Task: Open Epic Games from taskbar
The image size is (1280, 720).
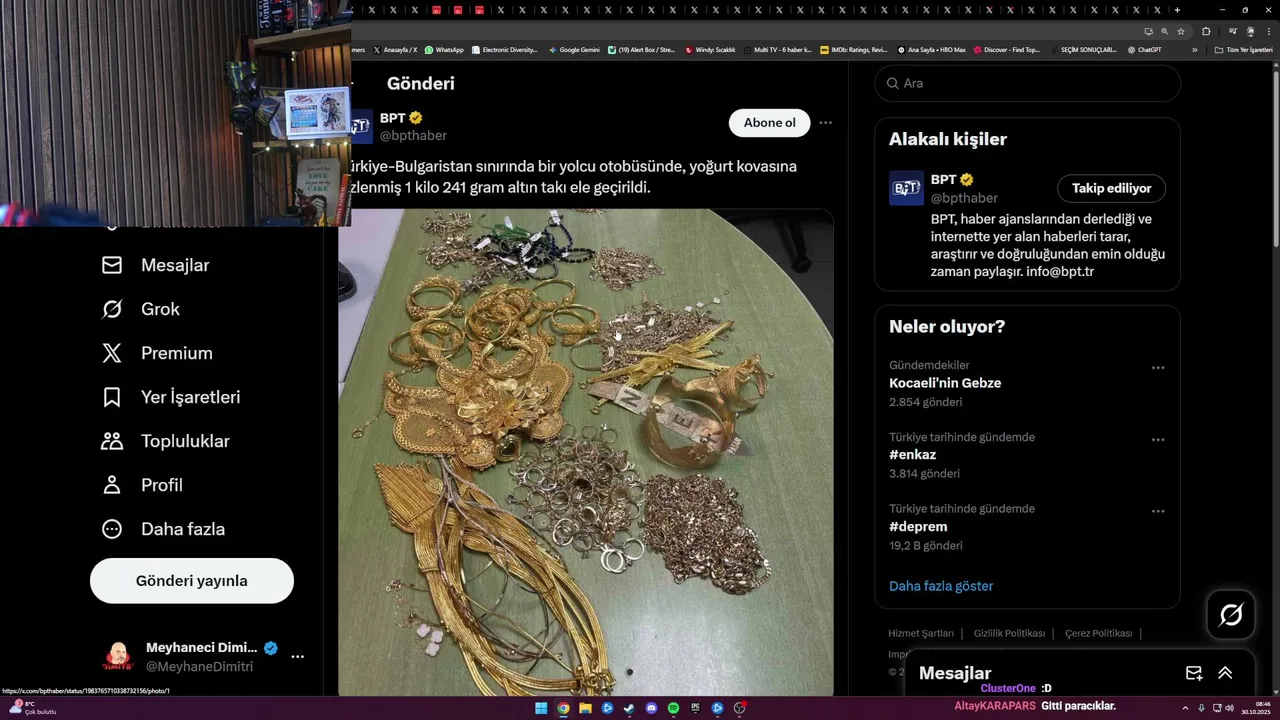Action: point(695,708)
